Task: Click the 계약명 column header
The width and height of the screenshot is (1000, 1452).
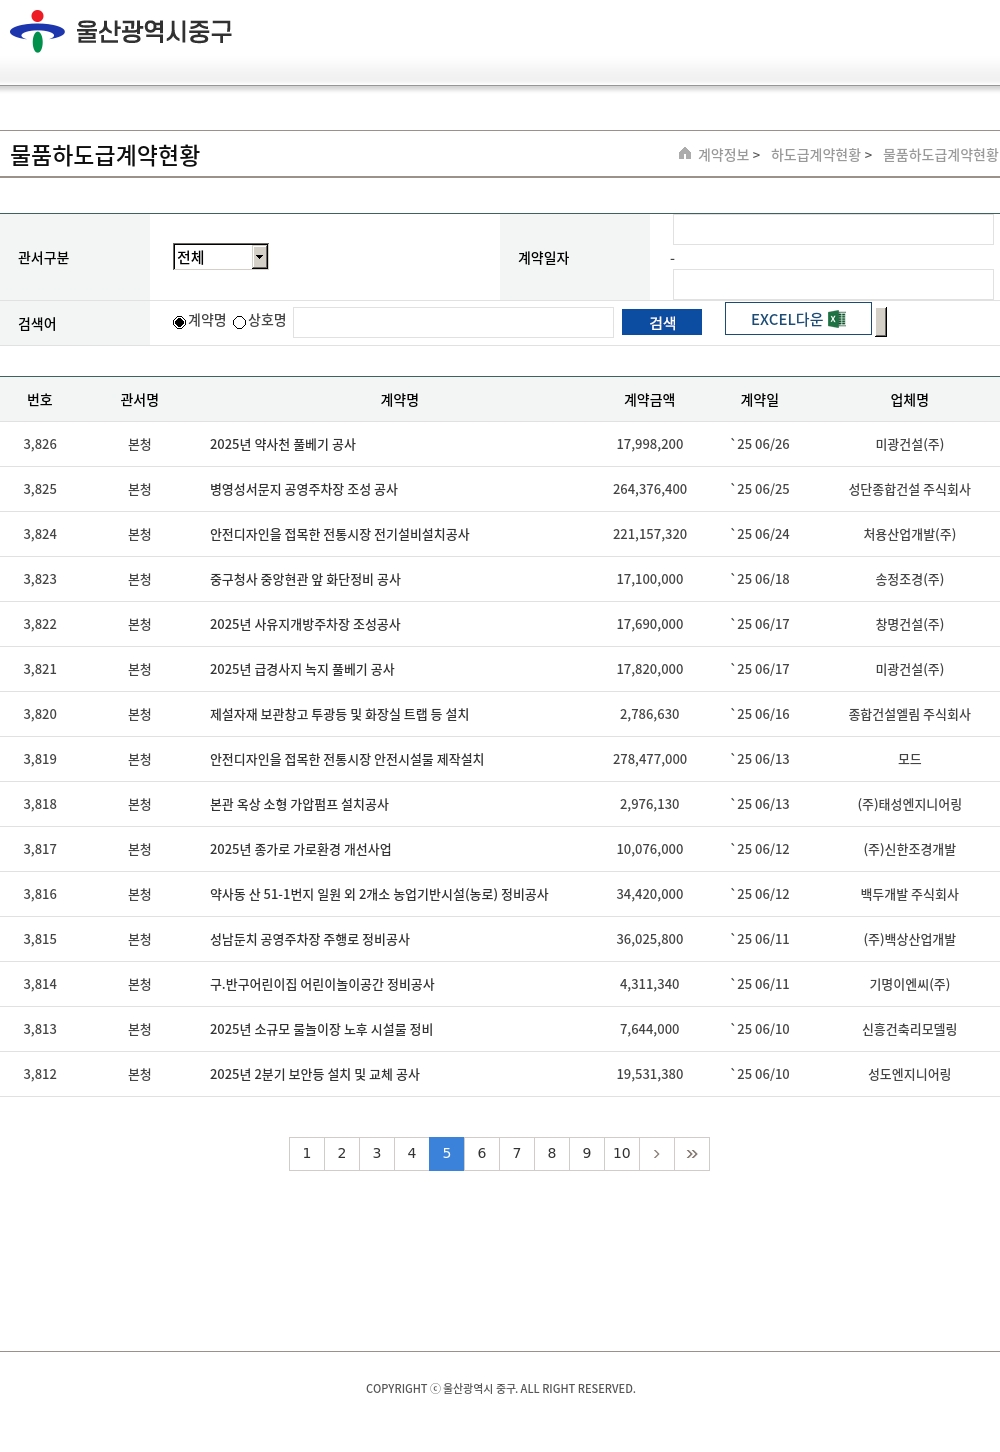Action: tap(400, 400)
